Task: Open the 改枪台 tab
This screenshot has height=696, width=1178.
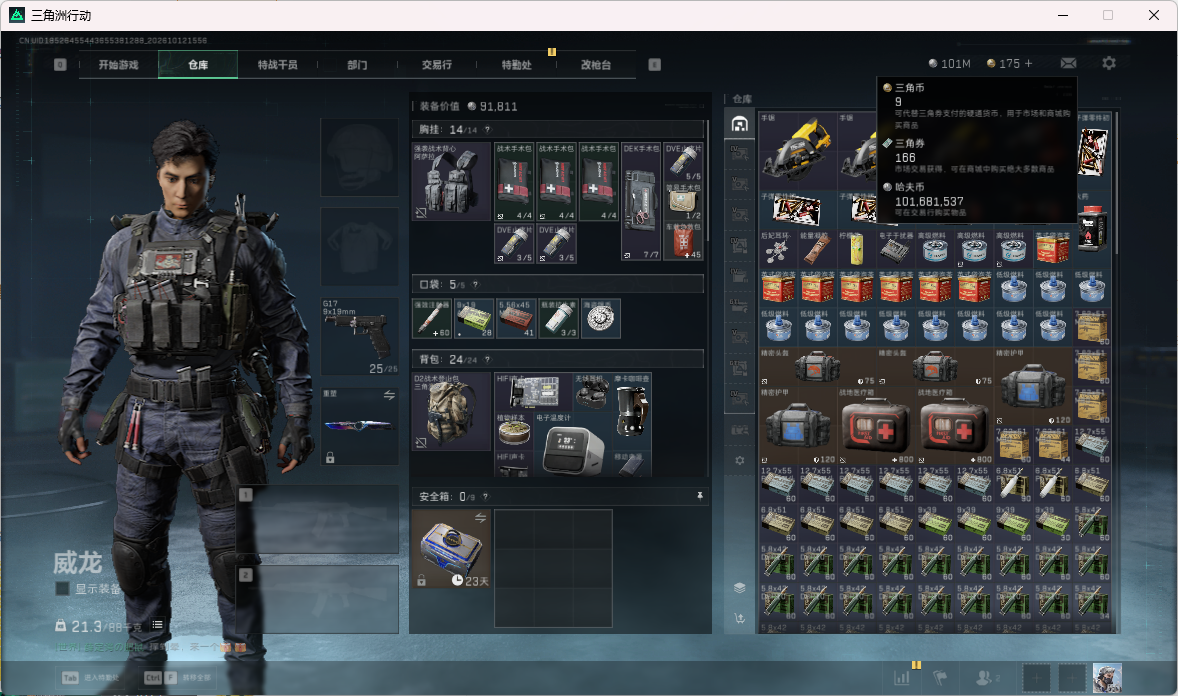Action: pos(596,65)
